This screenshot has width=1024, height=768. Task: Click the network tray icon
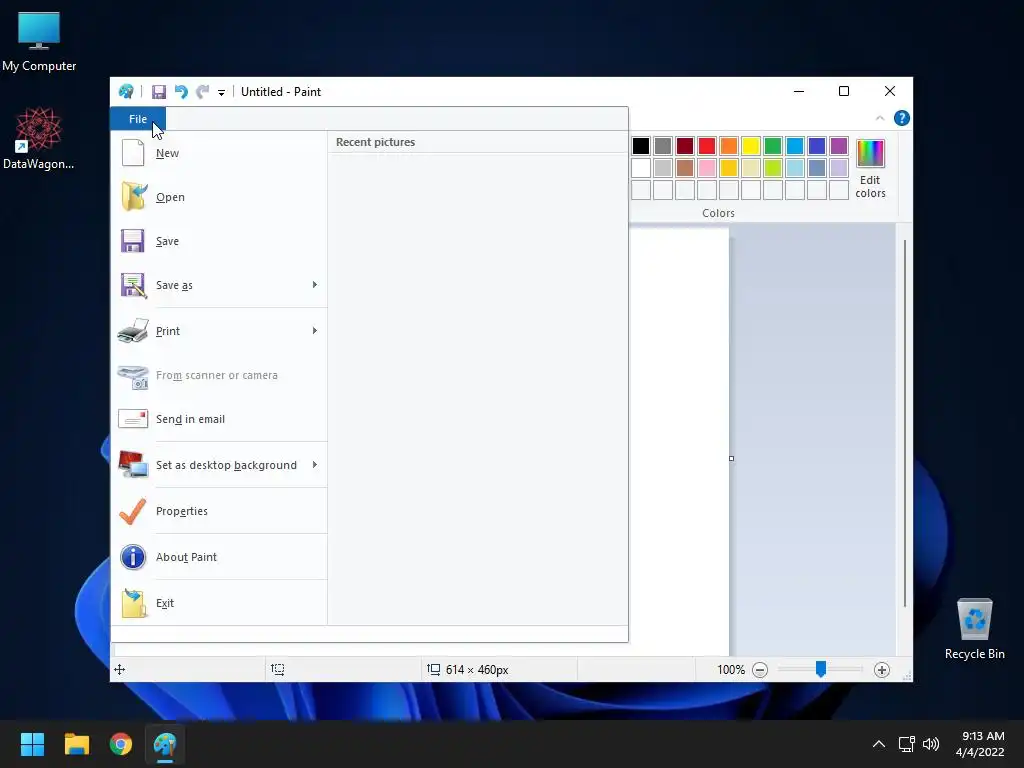coord(906,744)
